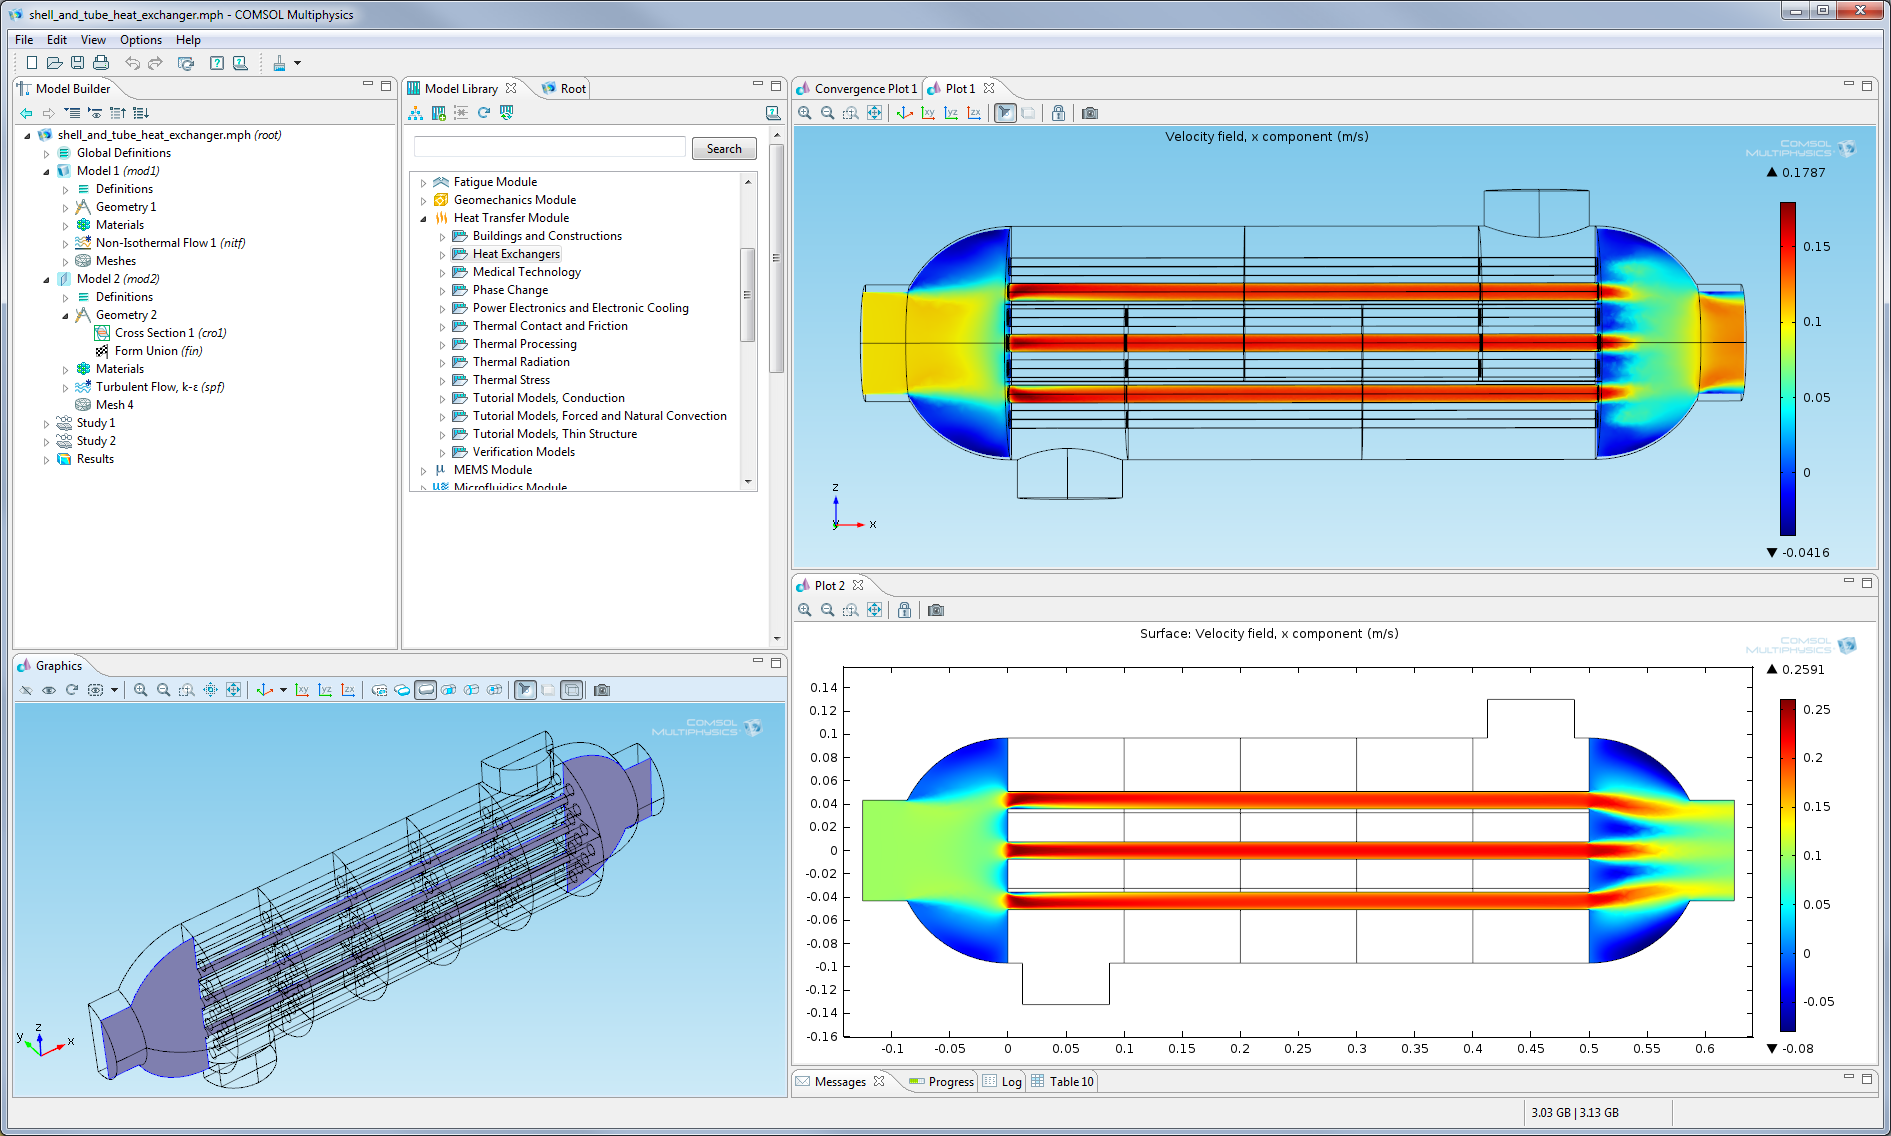This screenshot has height=1136, width=1891.
Task: Collapse the Geometry 2 node
Action: coord(65,316)
